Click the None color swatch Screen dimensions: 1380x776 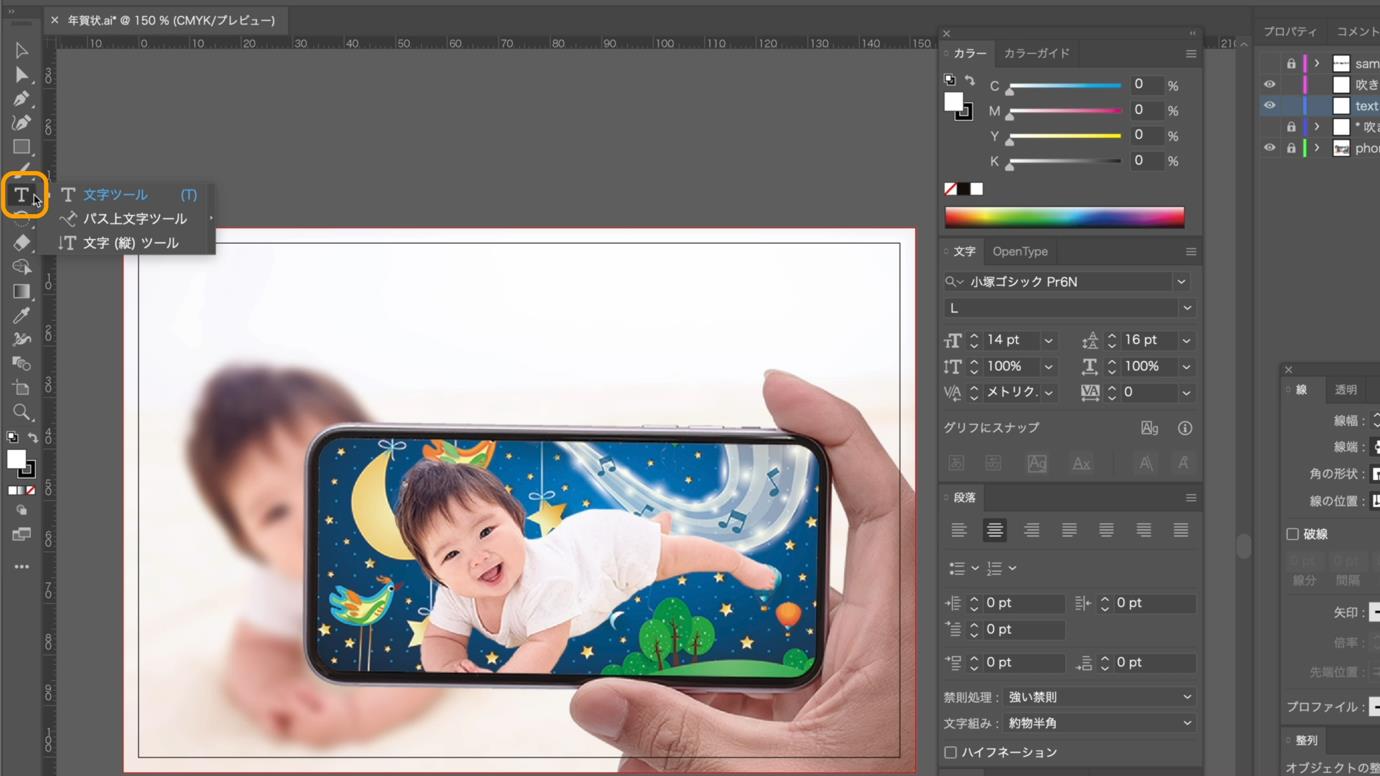point(951,189)
